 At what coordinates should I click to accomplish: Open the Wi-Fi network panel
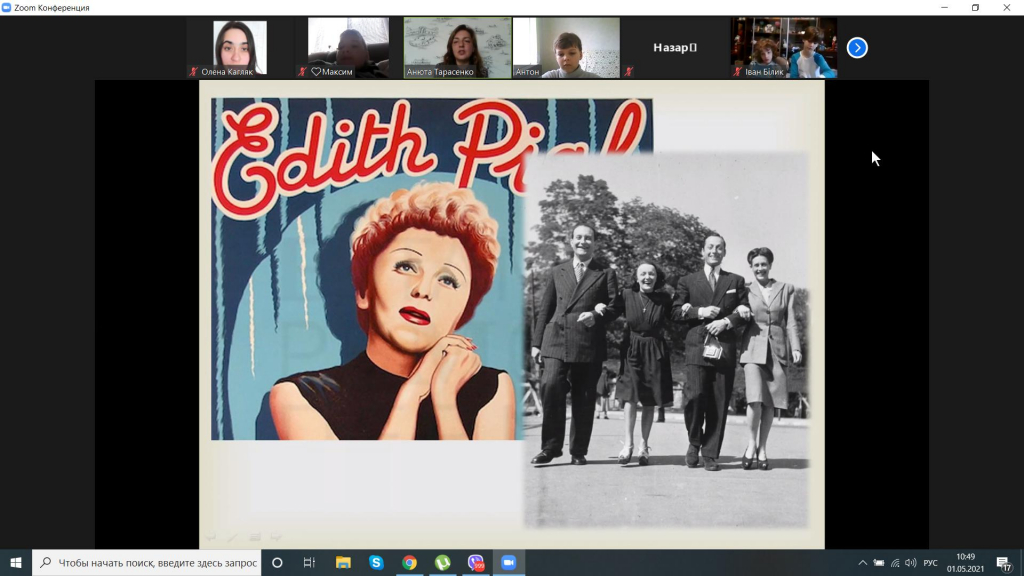pyautogui.click(x=895, y=563)
